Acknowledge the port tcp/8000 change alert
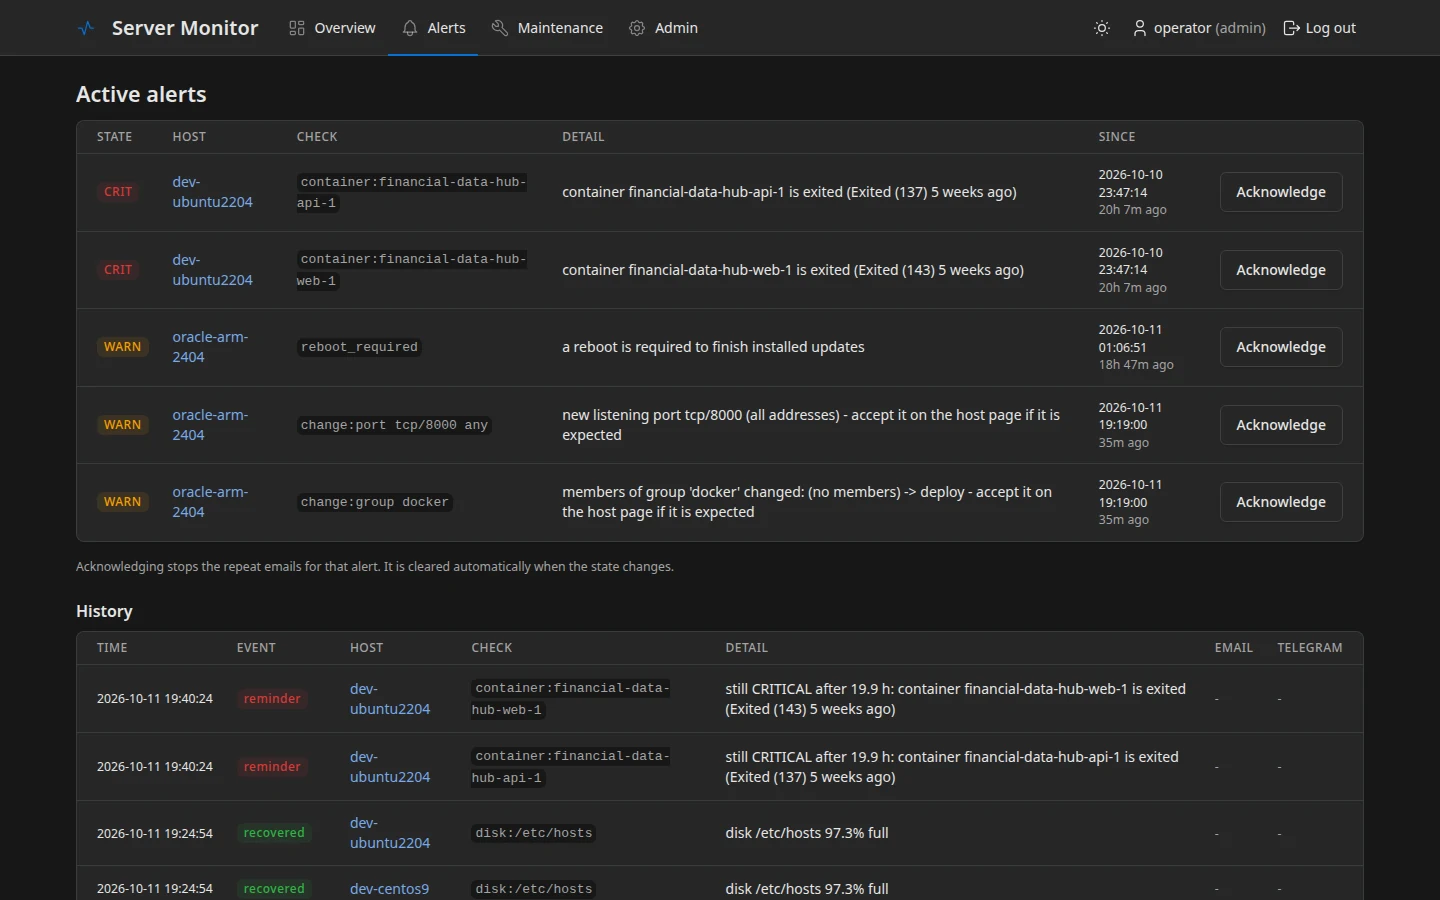1440x900 pixels. pos(1281,425)
